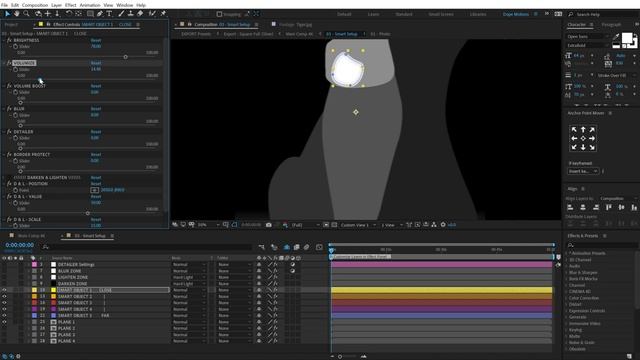
Task: Open the graph editor icon in timeline
Action: tap(319, 247)
